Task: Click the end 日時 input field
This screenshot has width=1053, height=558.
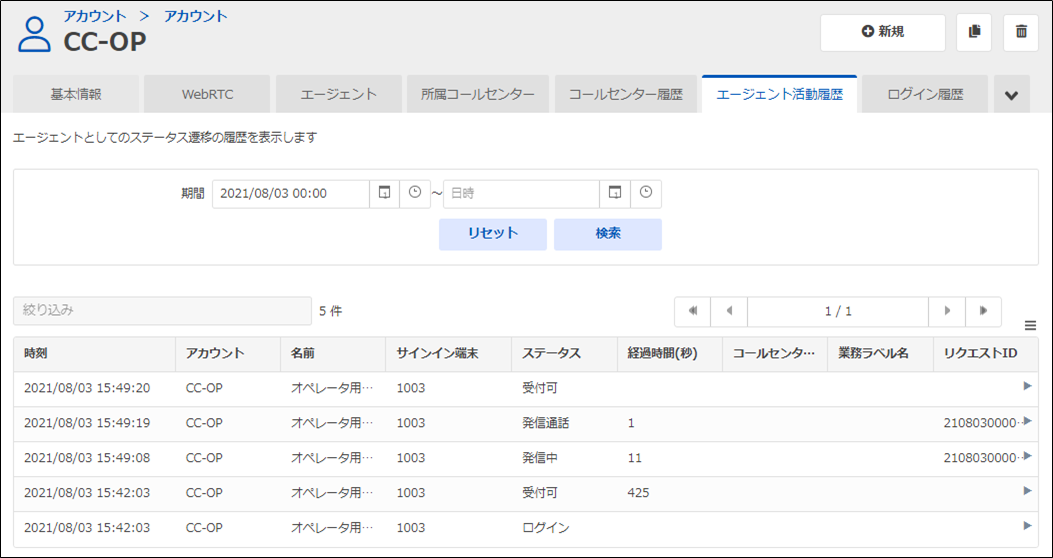Action: pyautogui.click(x=521, y=194)
